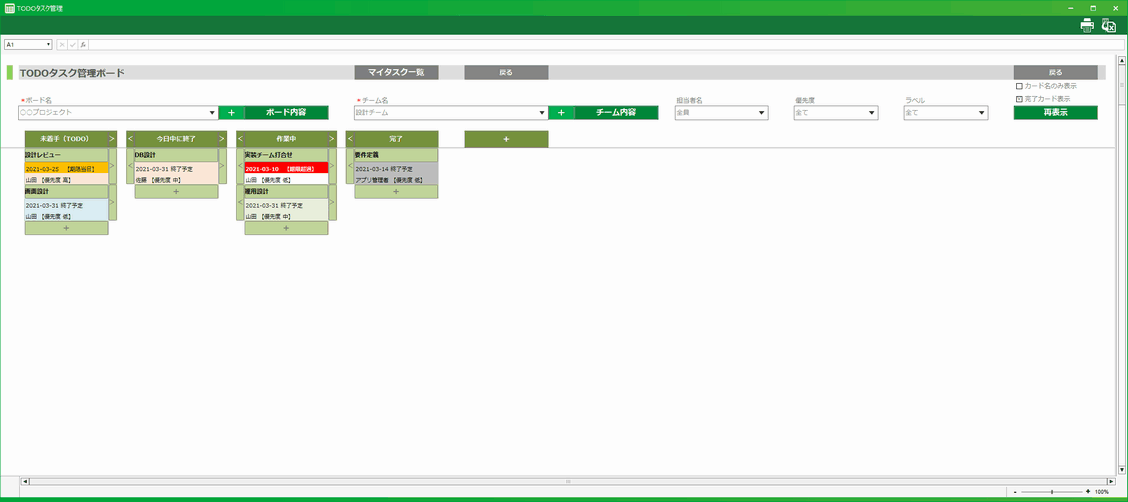This screenshot has height=502, width=1128.
Task: Open the 優先度 filter dropdown
Action: (872, 113)
